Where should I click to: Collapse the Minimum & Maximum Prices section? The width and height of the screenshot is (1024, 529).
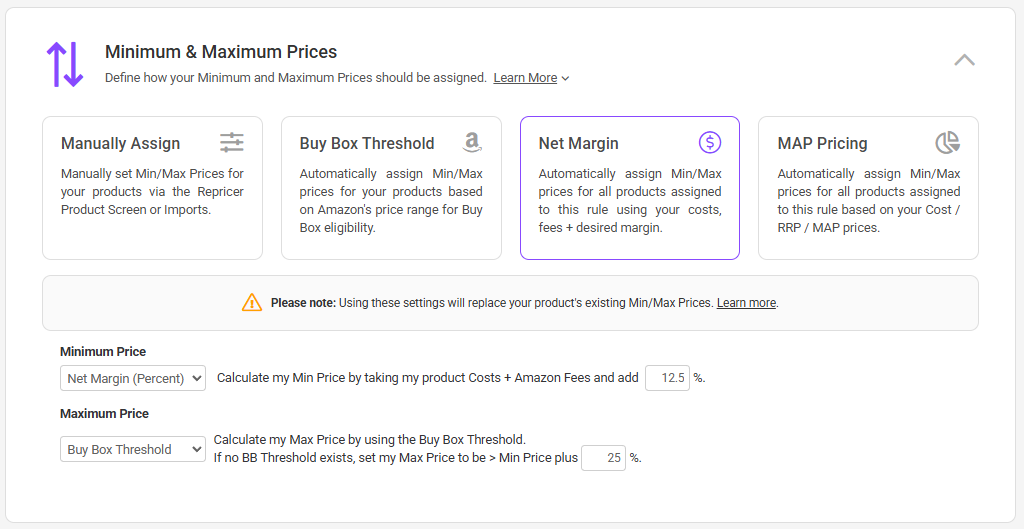click(x=964, y=60)
